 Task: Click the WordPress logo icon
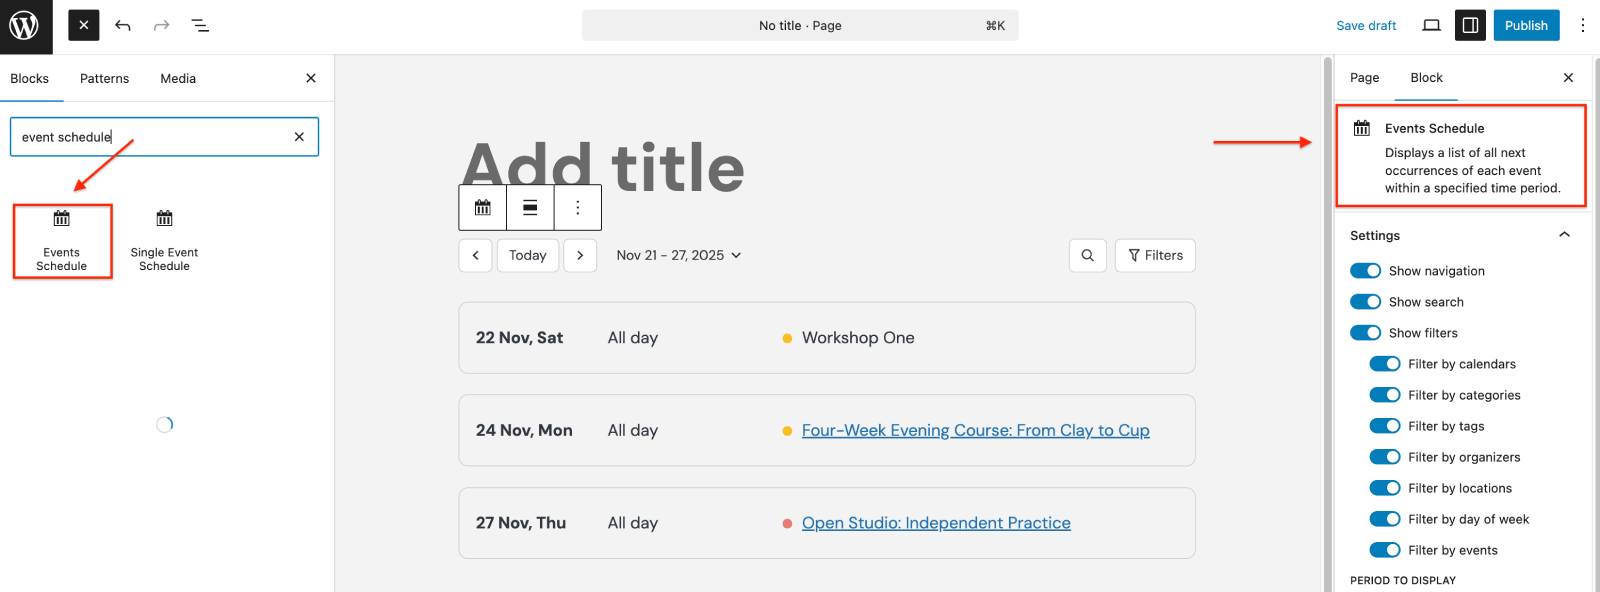pyautogui.click(x=24, y=26)
